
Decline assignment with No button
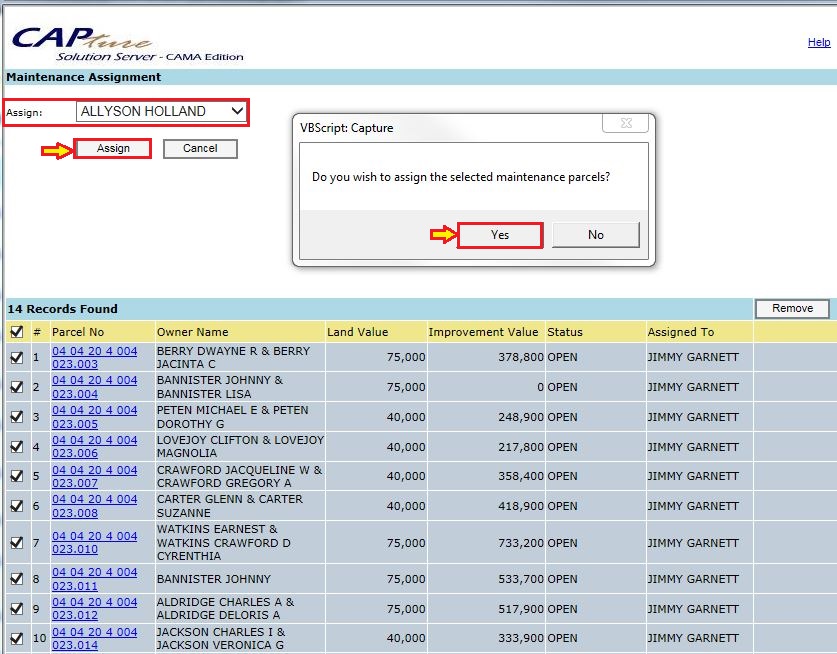pos(596,235)
